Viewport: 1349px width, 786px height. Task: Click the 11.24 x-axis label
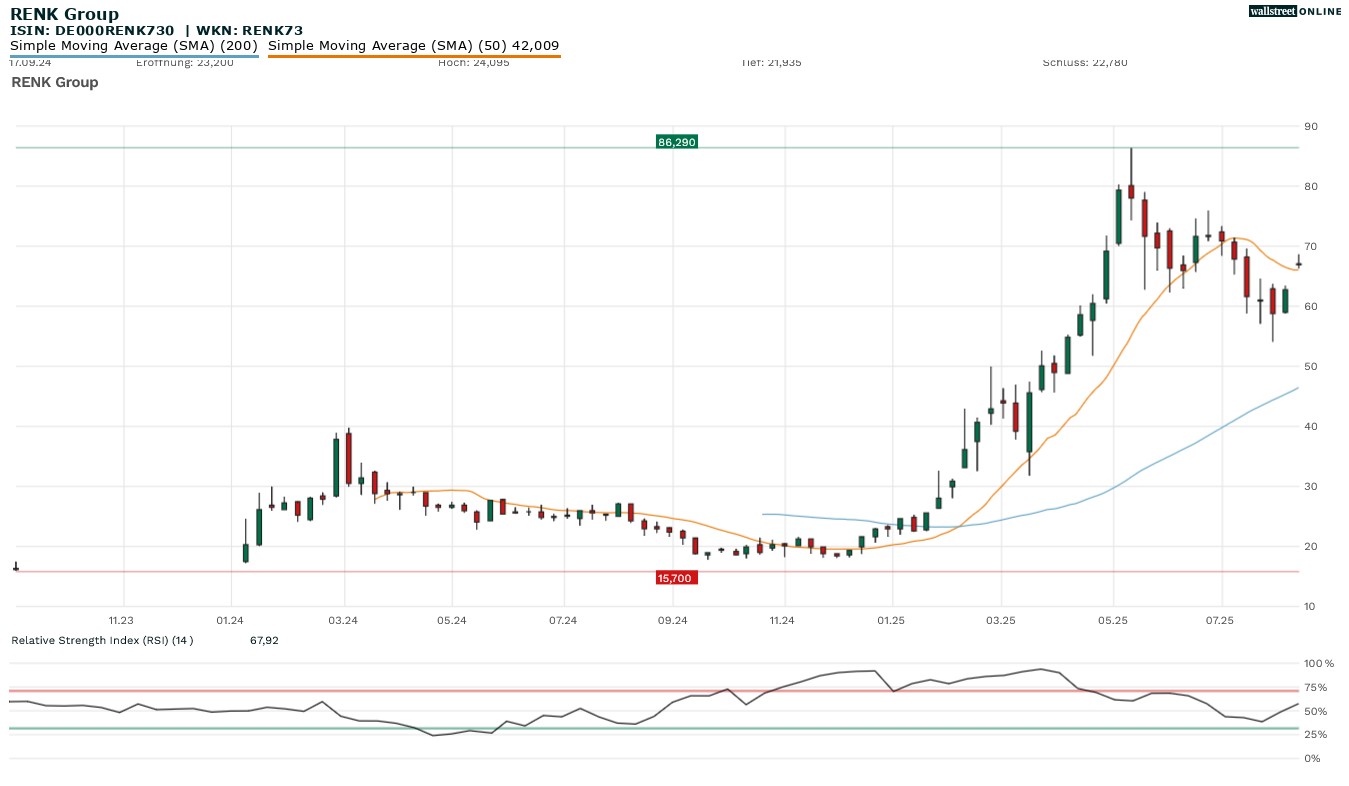[782, 621]
